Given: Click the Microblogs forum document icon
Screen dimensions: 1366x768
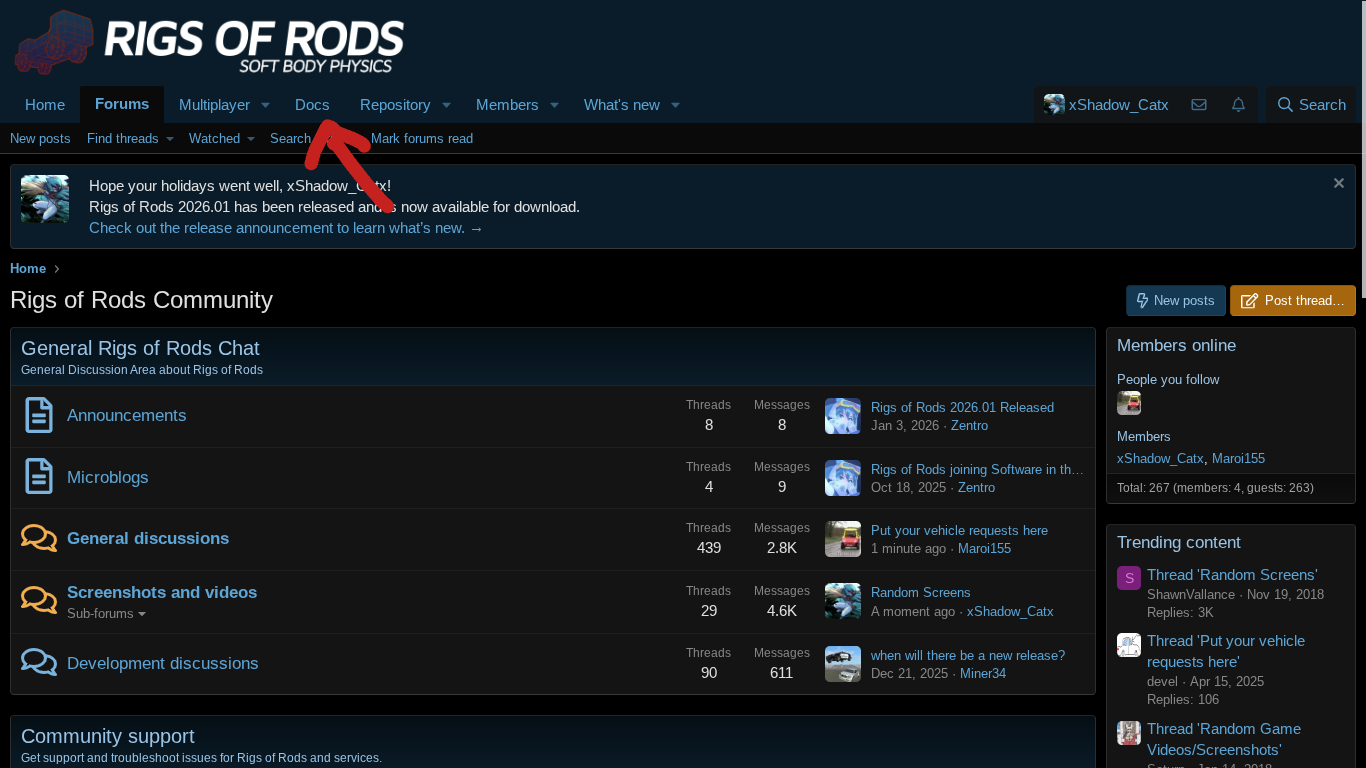Looking at the screenshot, I should click(x=39, y=477).
